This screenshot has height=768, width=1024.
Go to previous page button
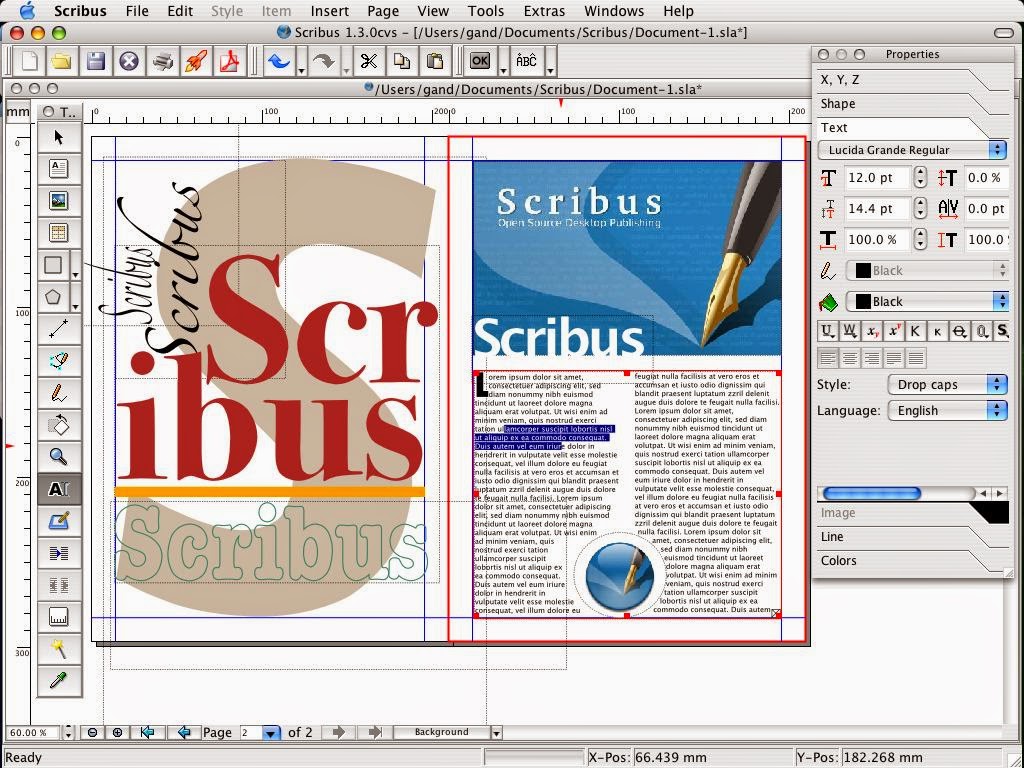pyautogui.click(x=184, y=733)
